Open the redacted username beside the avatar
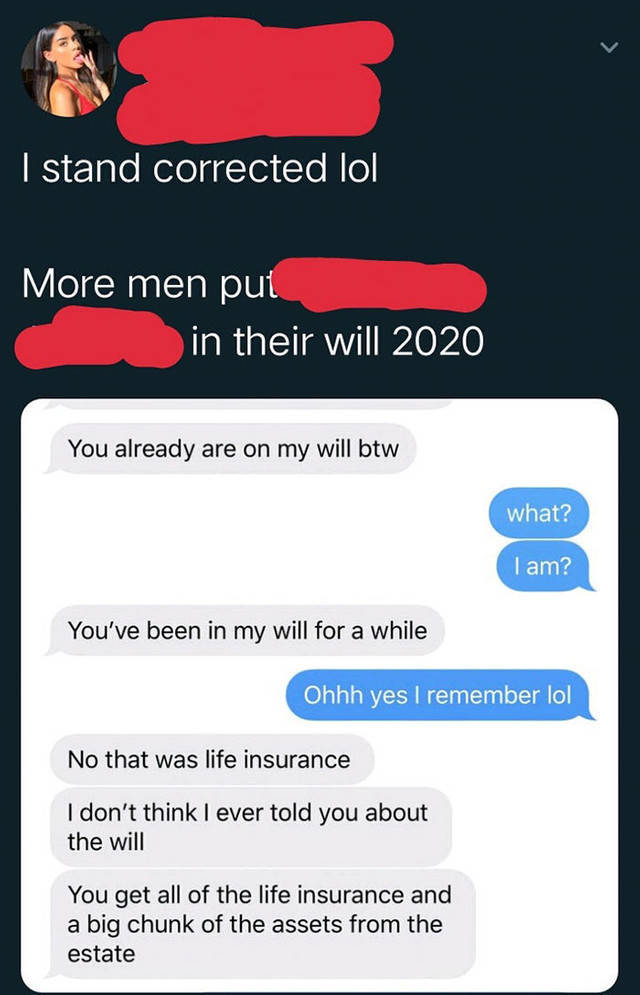The height and width of the screenshot is (995, 640). click(255, 78)
